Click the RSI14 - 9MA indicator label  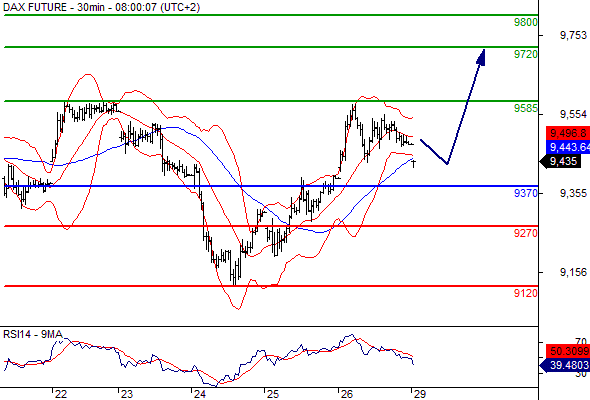point(33,334)
